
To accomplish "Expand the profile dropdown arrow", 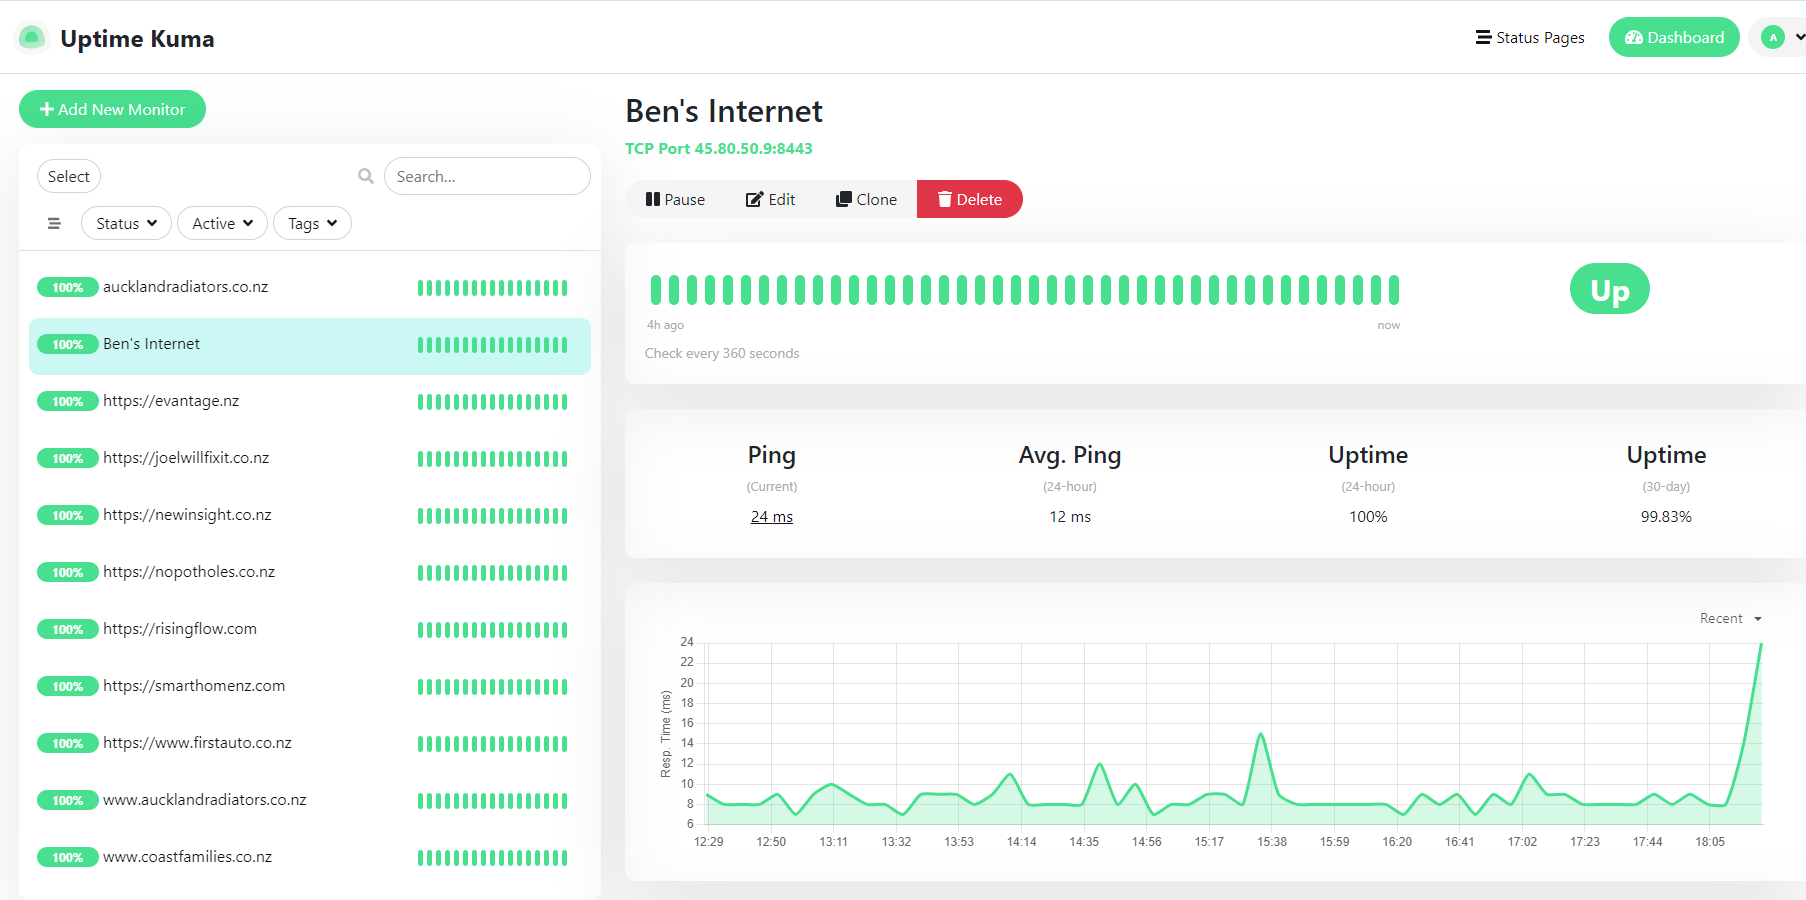I will 1799,38.
